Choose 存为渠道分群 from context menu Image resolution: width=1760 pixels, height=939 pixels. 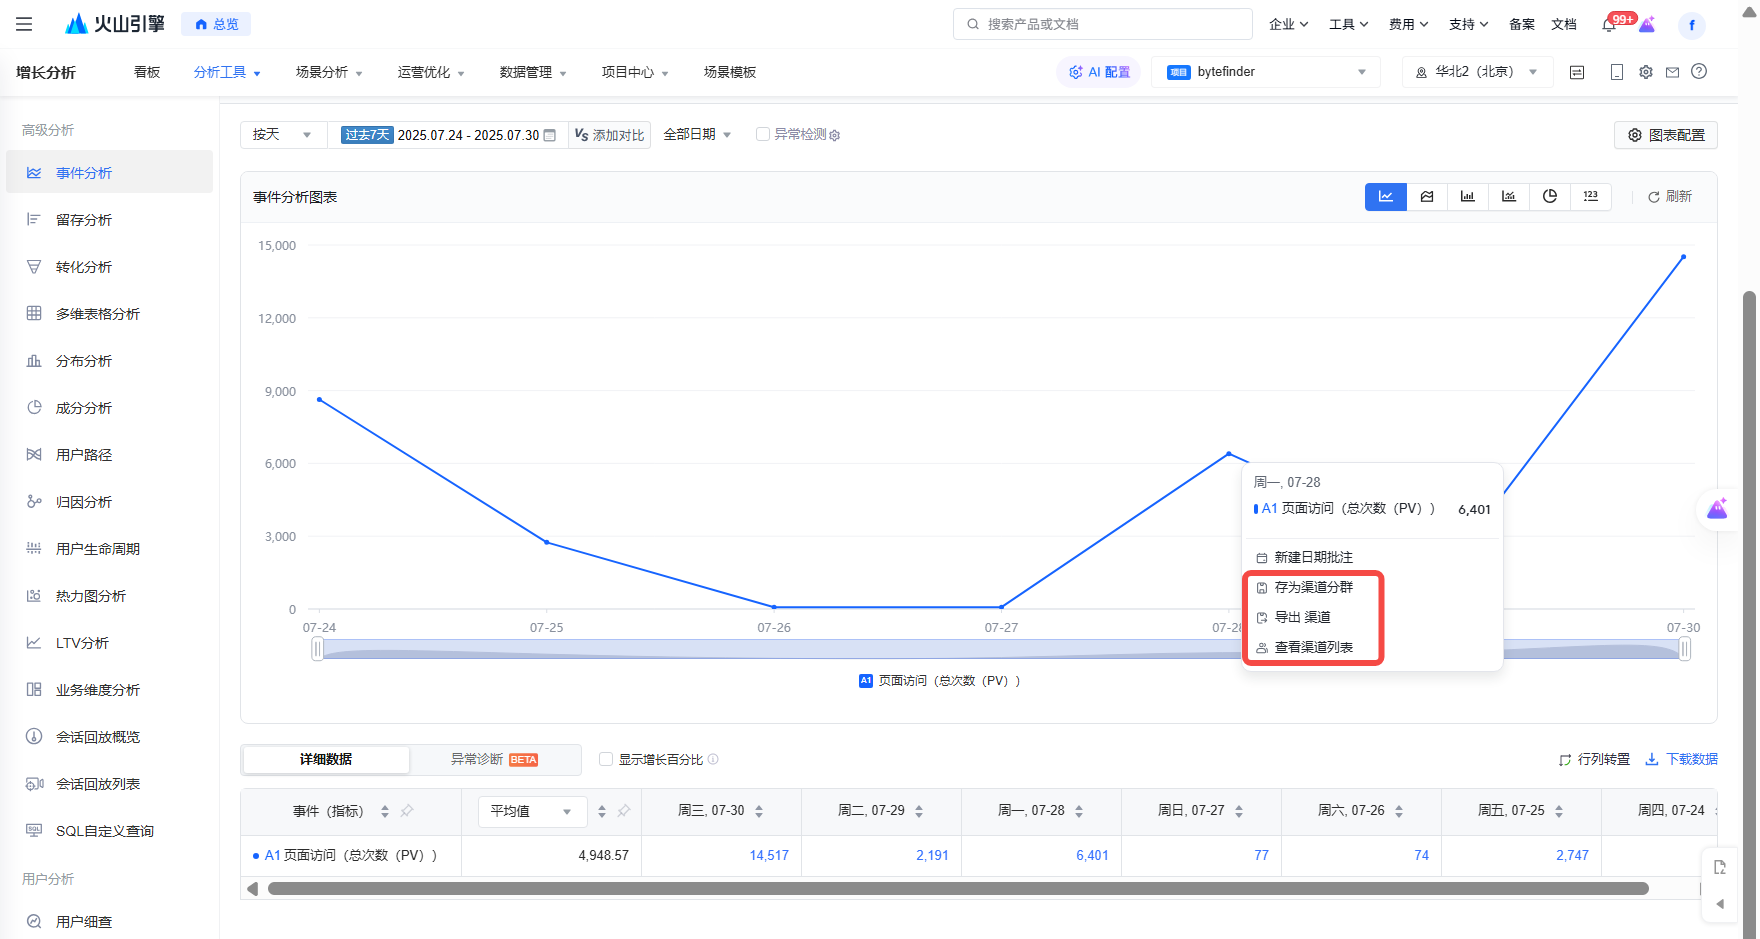pos(1312,587)
